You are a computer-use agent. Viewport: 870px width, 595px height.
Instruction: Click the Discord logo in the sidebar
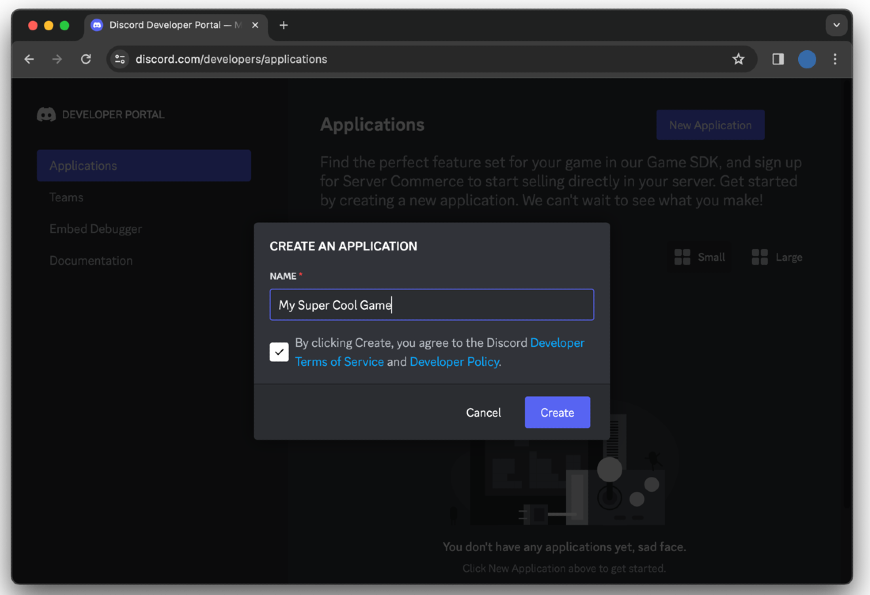tap(46, 114)
